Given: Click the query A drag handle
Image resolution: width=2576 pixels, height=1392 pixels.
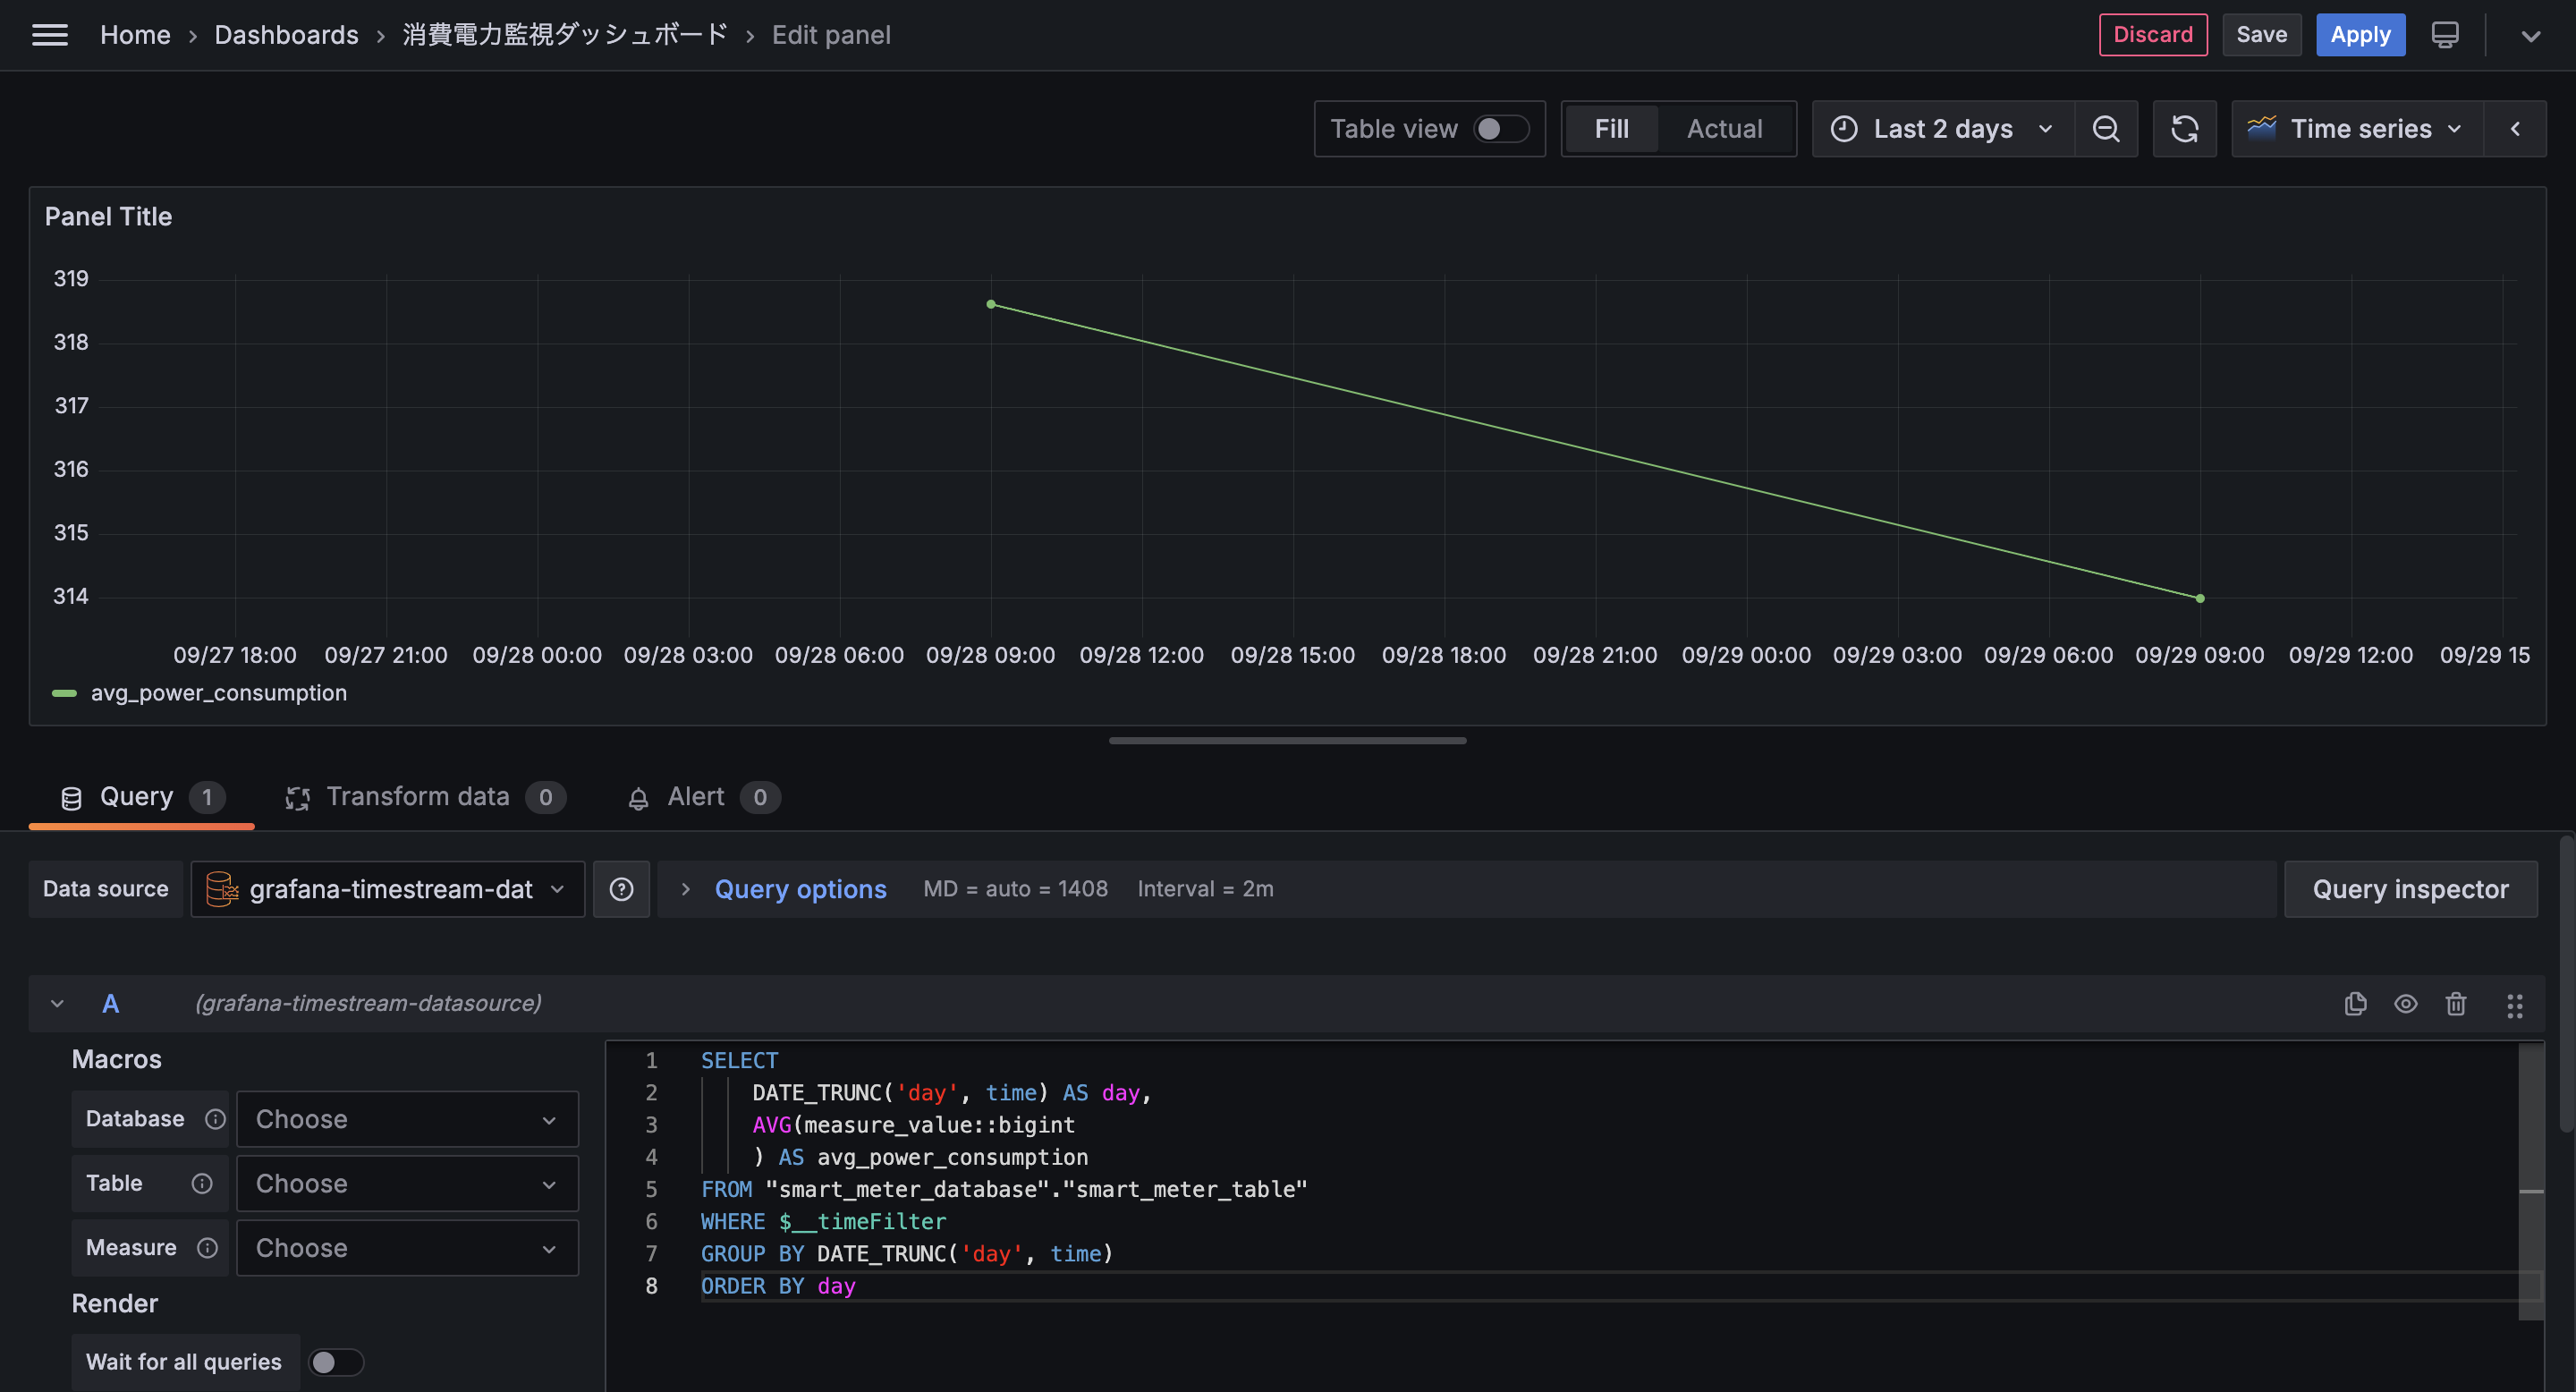Looking at the screenshot, I should coord(2514,1005).
